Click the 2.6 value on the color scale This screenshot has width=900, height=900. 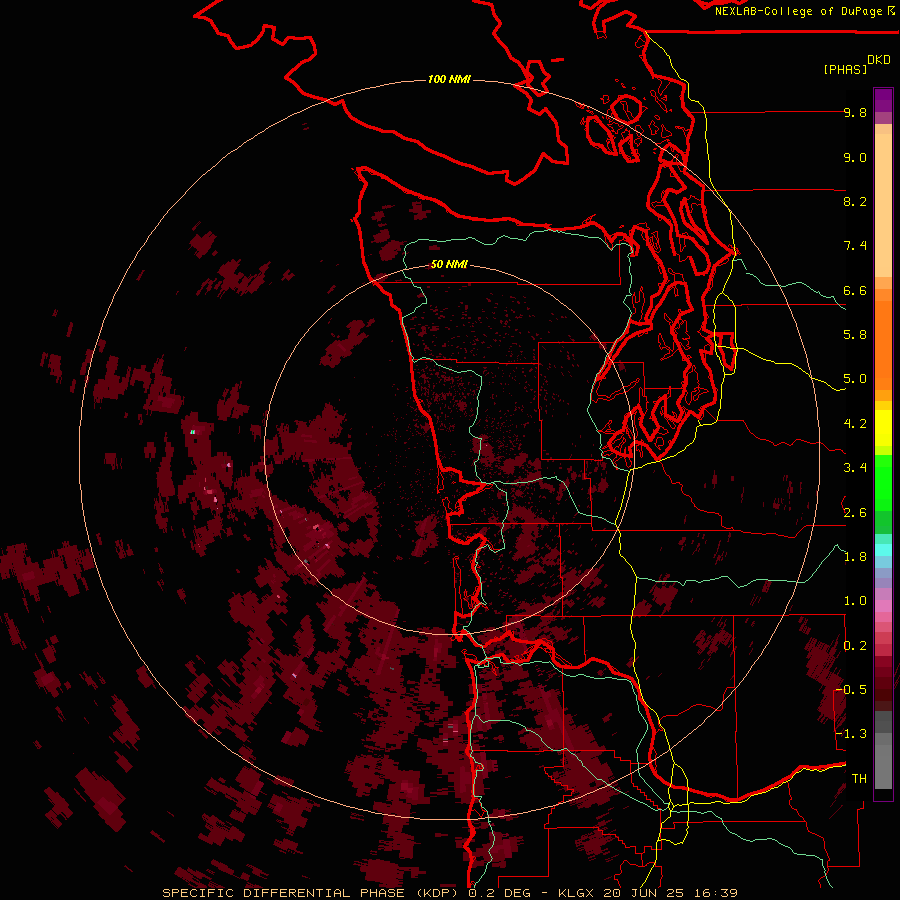pos(855,513)
